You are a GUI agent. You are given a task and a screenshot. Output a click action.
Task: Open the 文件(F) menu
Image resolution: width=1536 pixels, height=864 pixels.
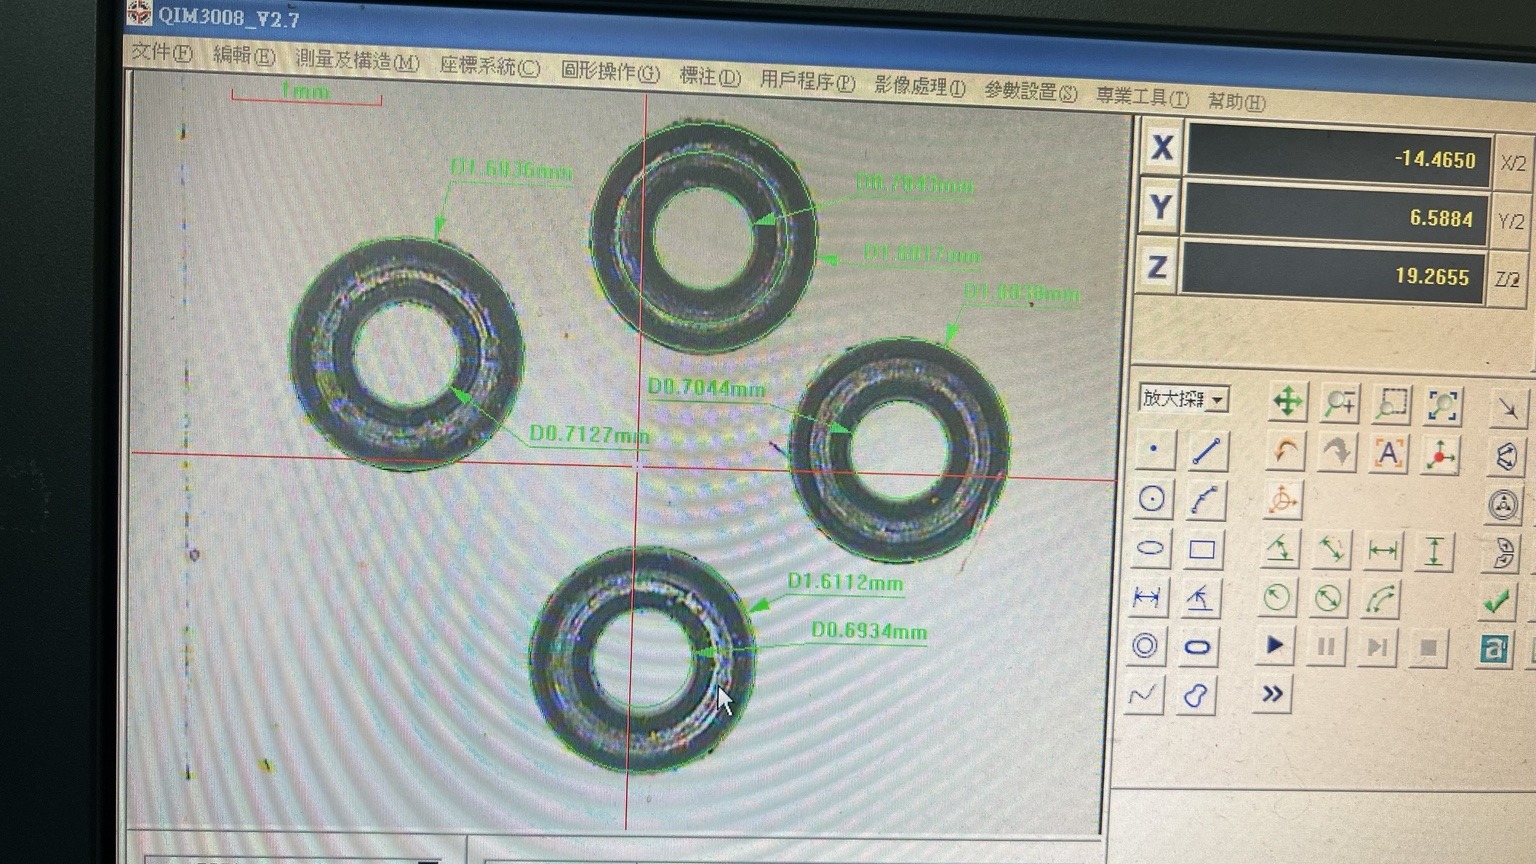161,52
